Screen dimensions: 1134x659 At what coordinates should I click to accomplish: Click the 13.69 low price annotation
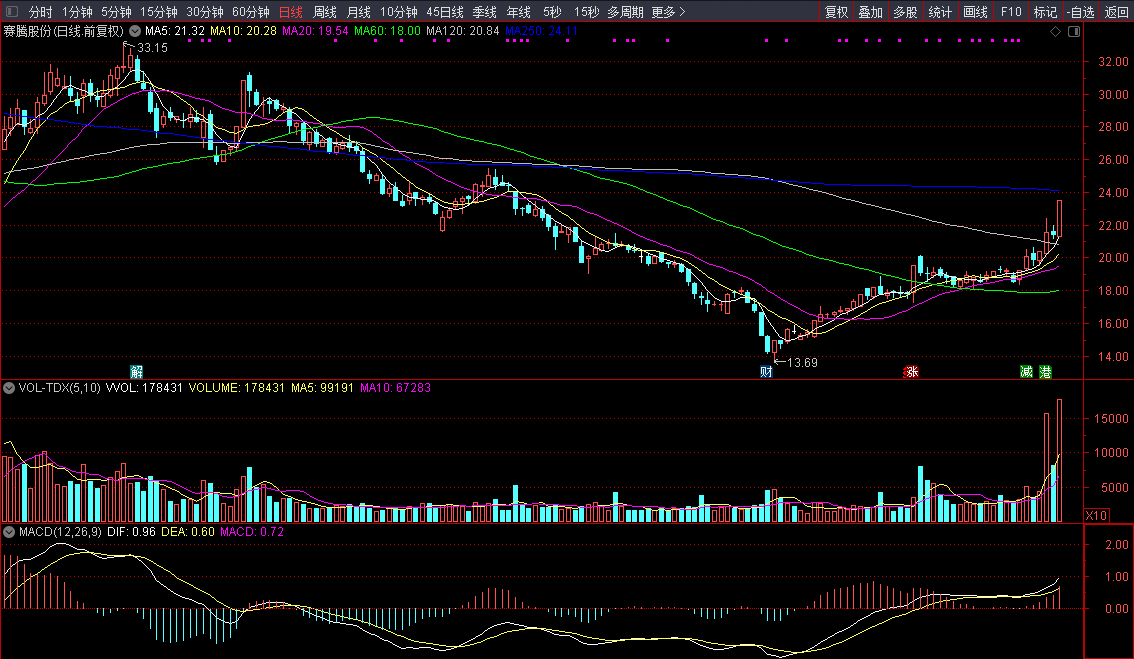coord(802,362)
